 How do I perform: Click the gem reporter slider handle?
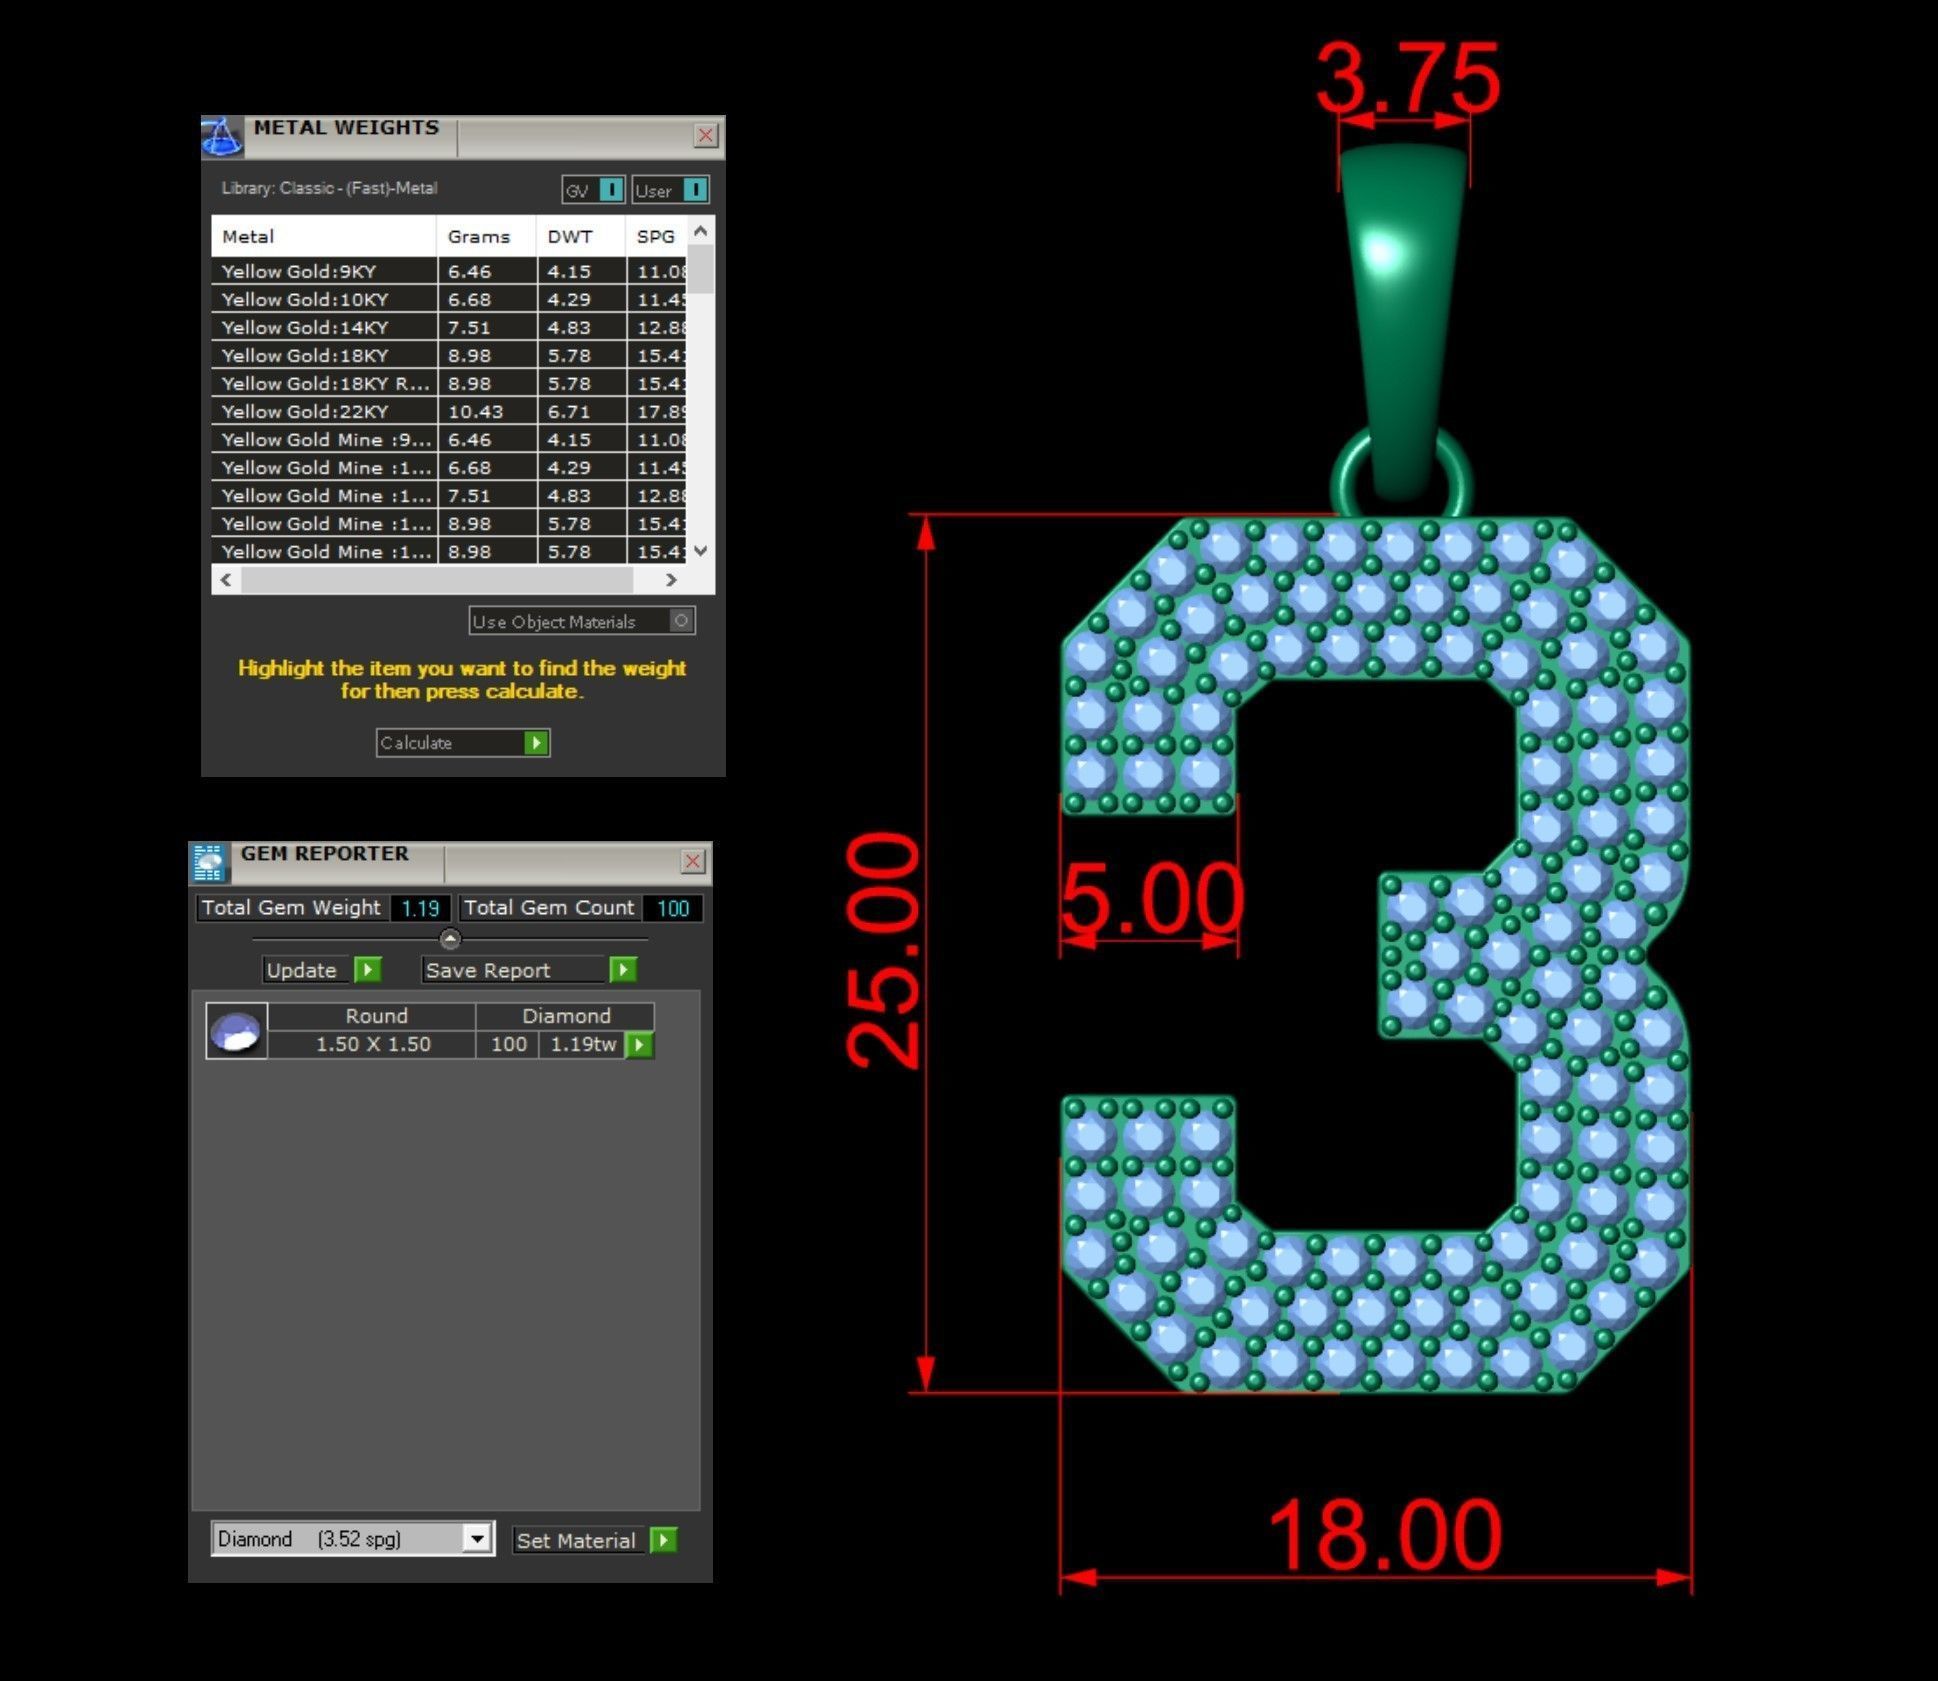click(x=450, y=939)
